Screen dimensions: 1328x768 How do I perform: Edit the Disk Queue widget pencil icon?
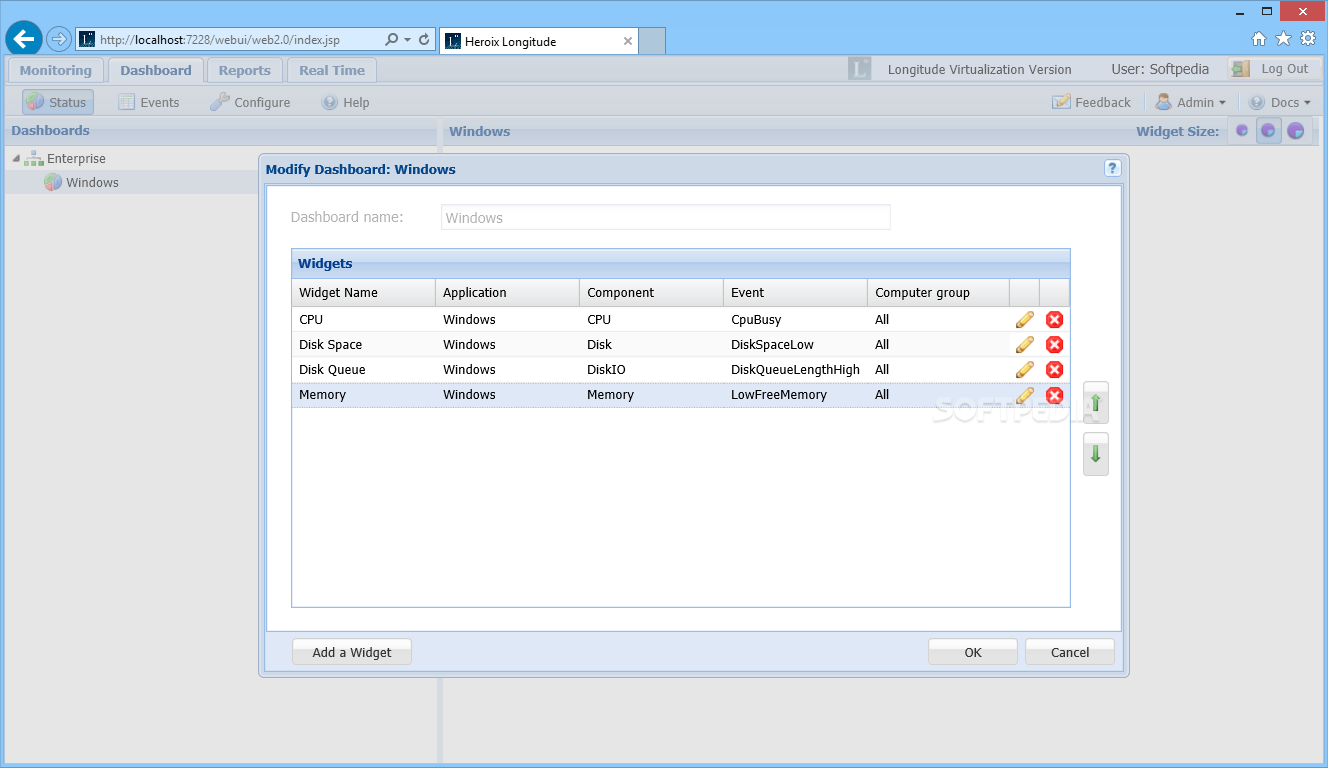pyautogui.click(x=1024, y=370)
